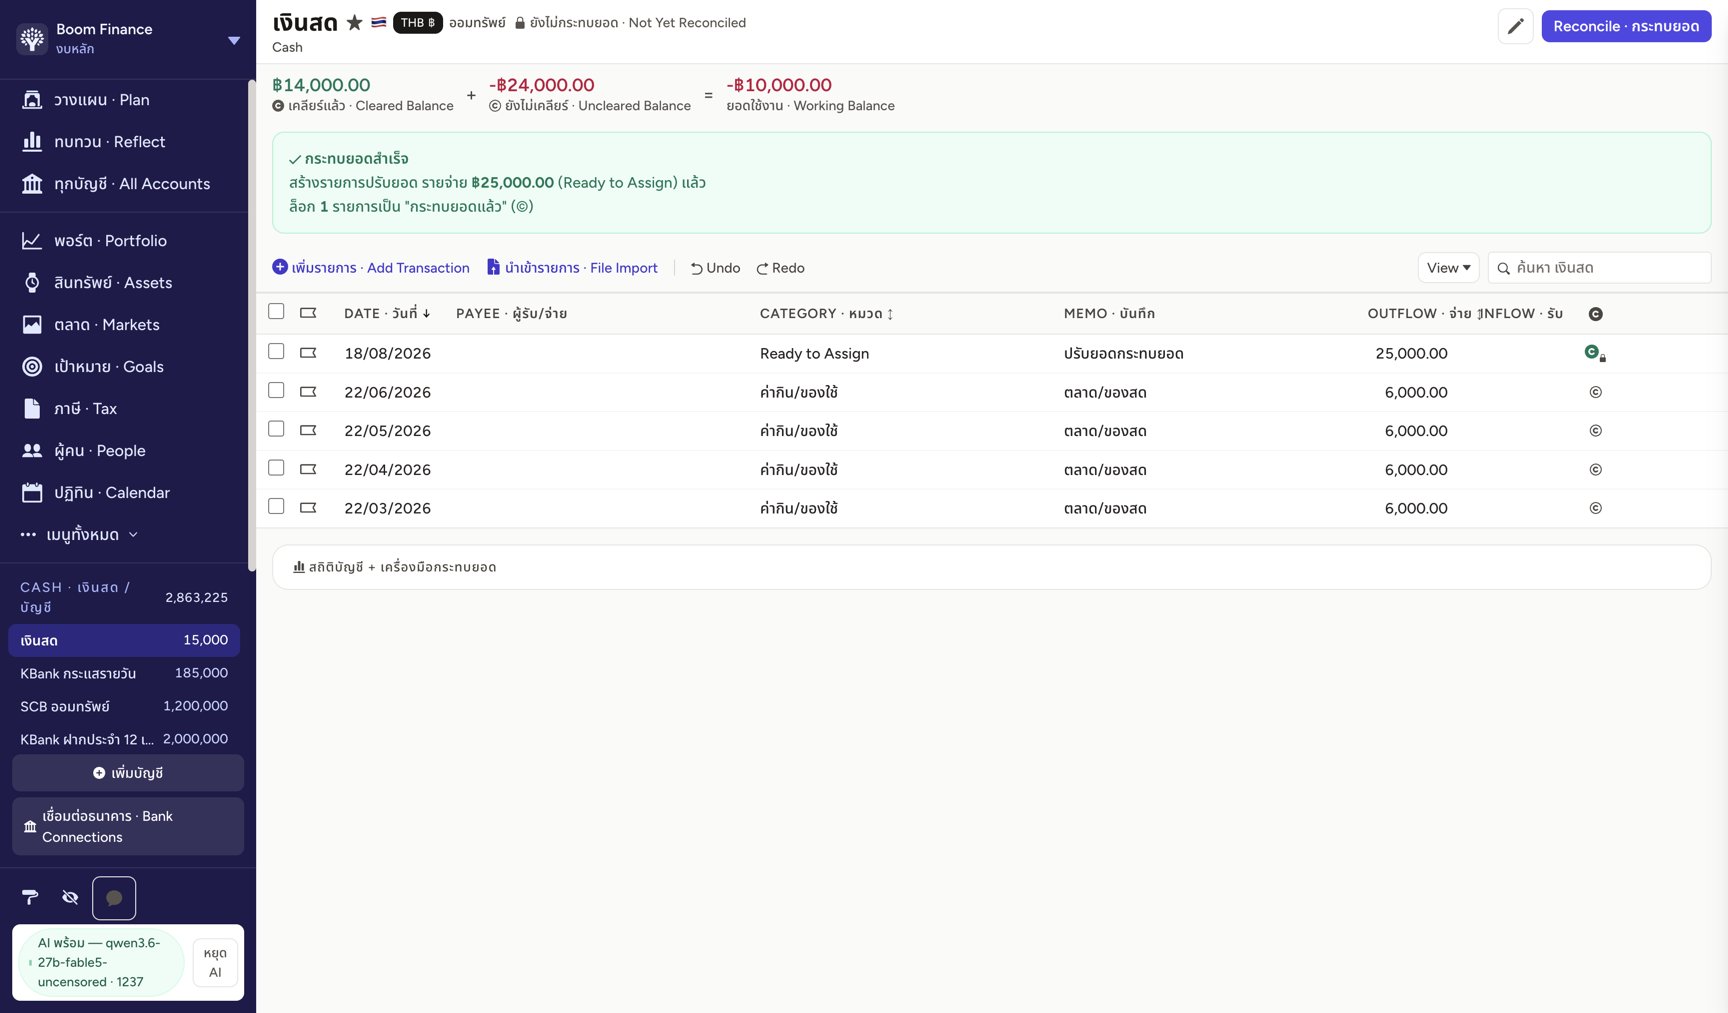Collapse the CASH accounts group header
The width and height of the screenshot is (1728, 1013).
coord(124,597)
